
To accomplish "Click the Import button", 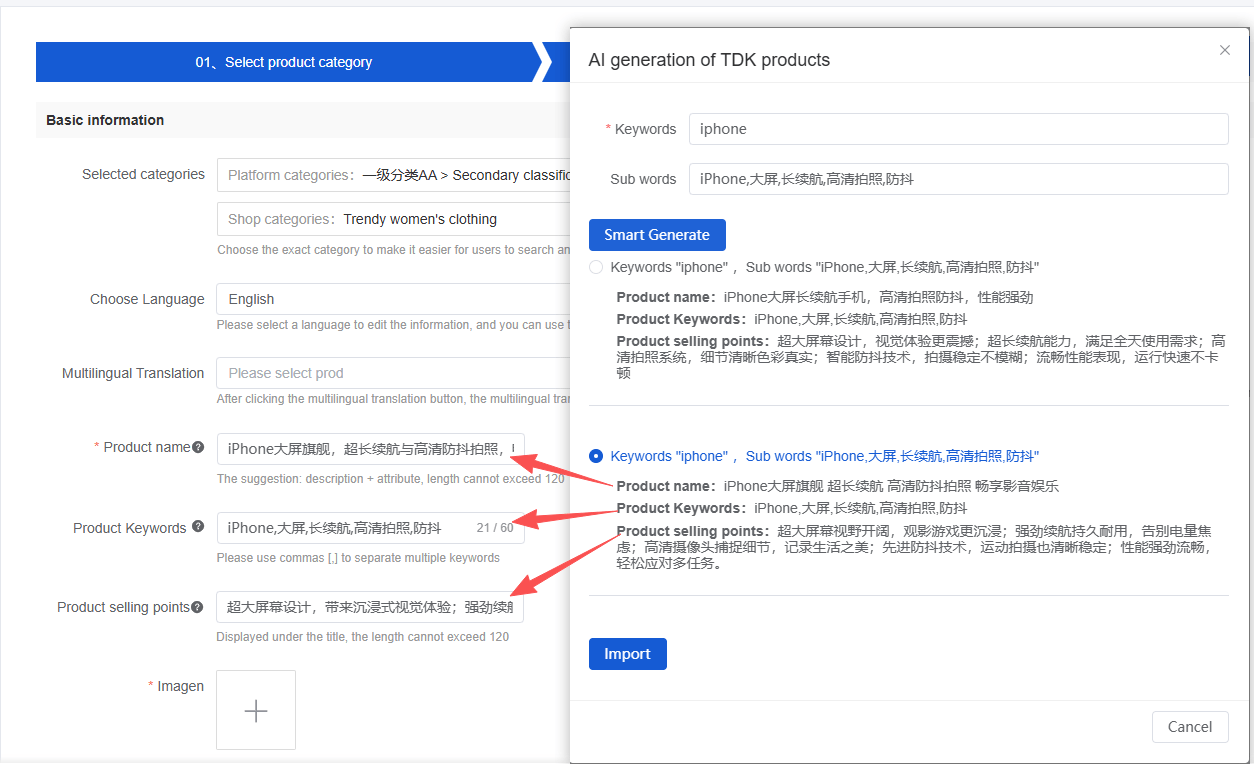I will tap(627, 654).
